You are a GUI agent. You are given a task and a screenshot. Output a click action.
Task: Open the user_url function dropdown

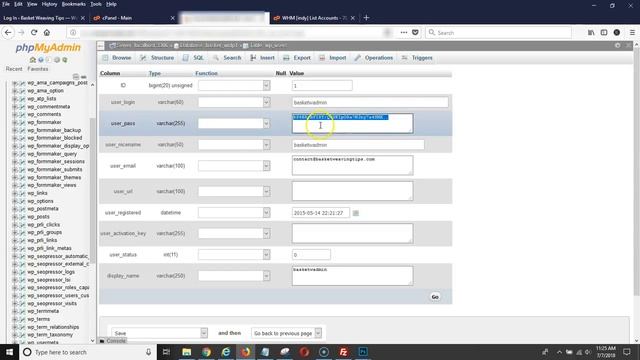(234, 191)
